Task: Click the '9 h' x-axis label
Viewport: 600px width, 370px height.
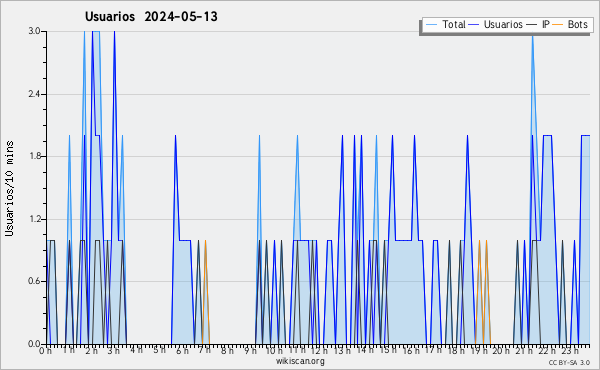Action: pyautogui.click(x=250, y=350)
